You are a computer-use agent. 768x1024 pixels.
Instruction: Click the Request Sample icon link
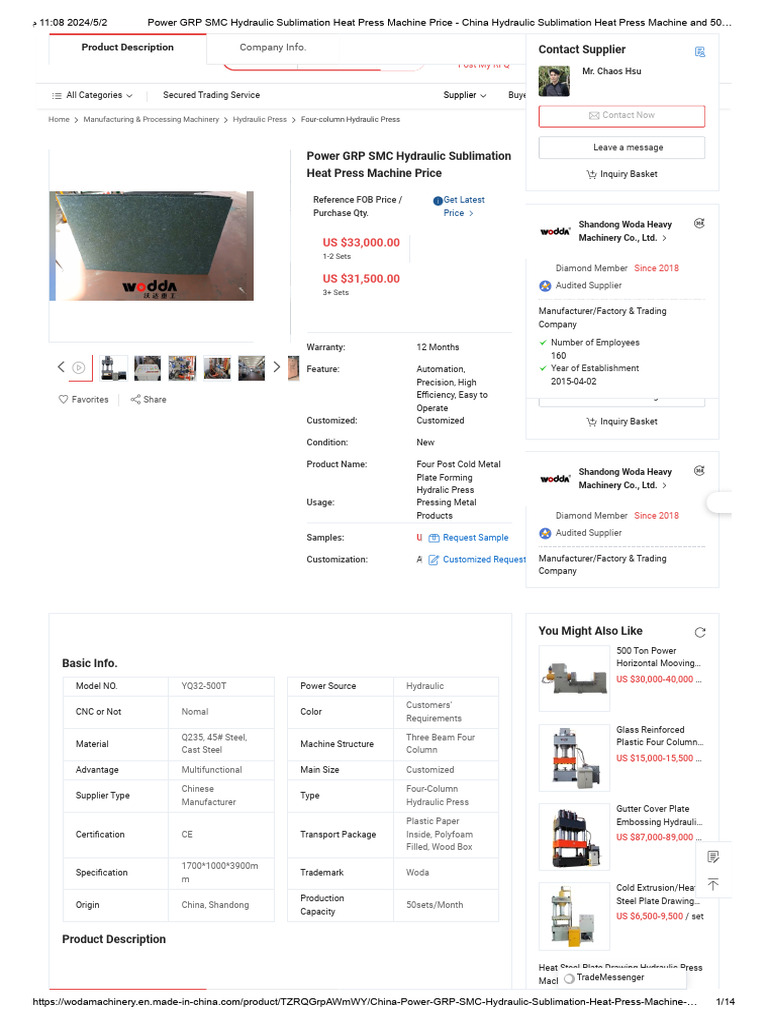434,538
